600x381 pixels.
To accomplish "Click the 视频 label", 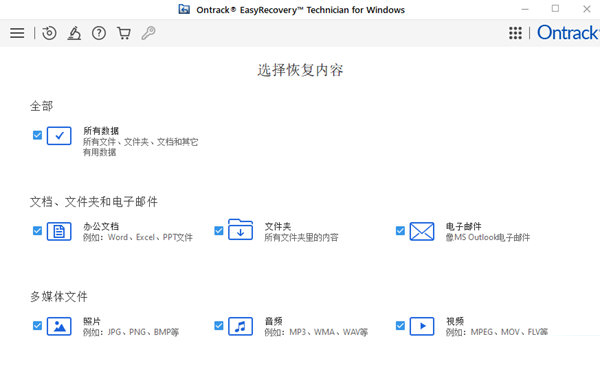I will point(455,321).
